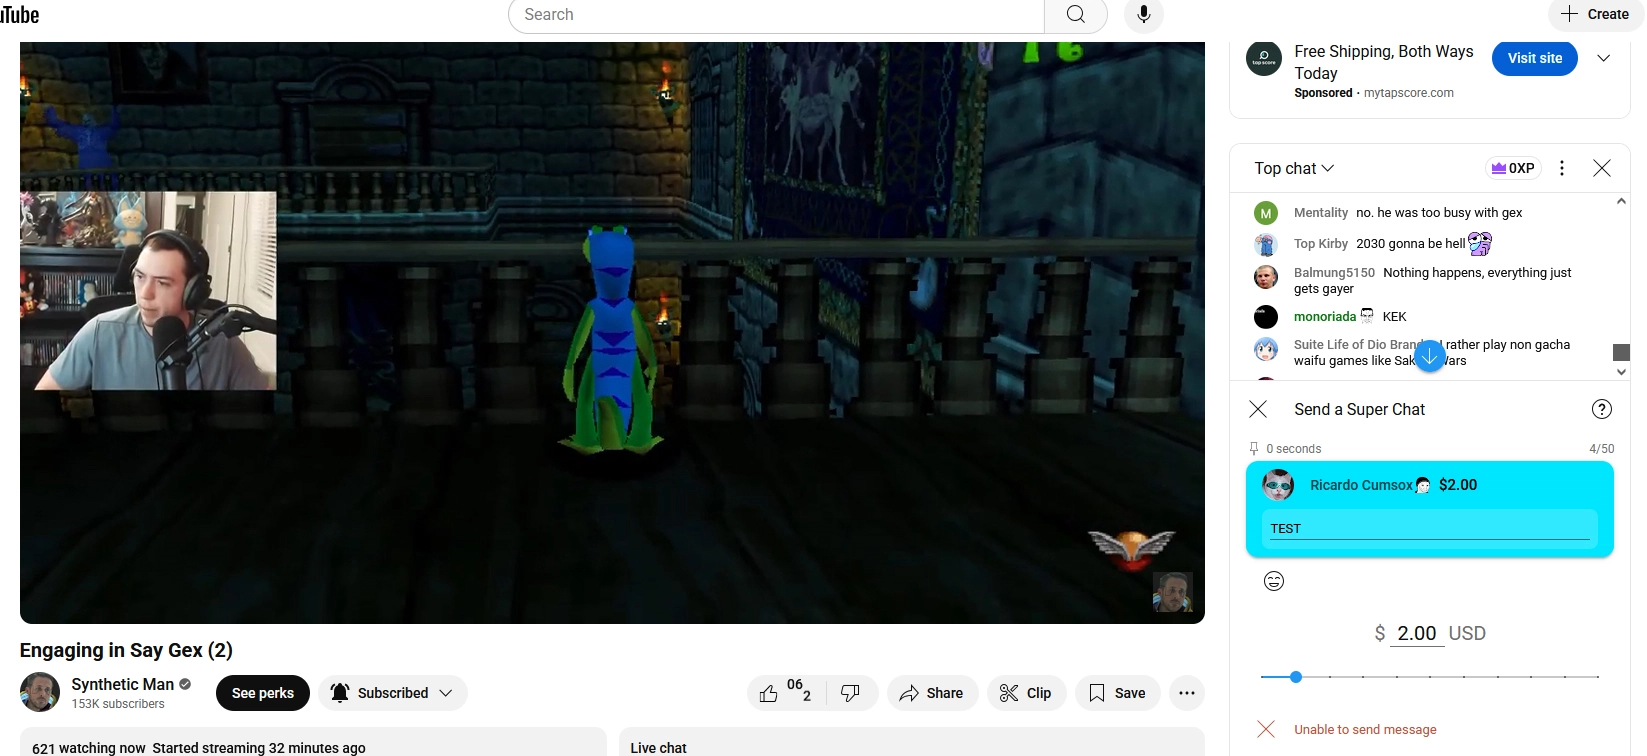
Task: Click Mentality's chat avatar
Action: (1266, 213)
